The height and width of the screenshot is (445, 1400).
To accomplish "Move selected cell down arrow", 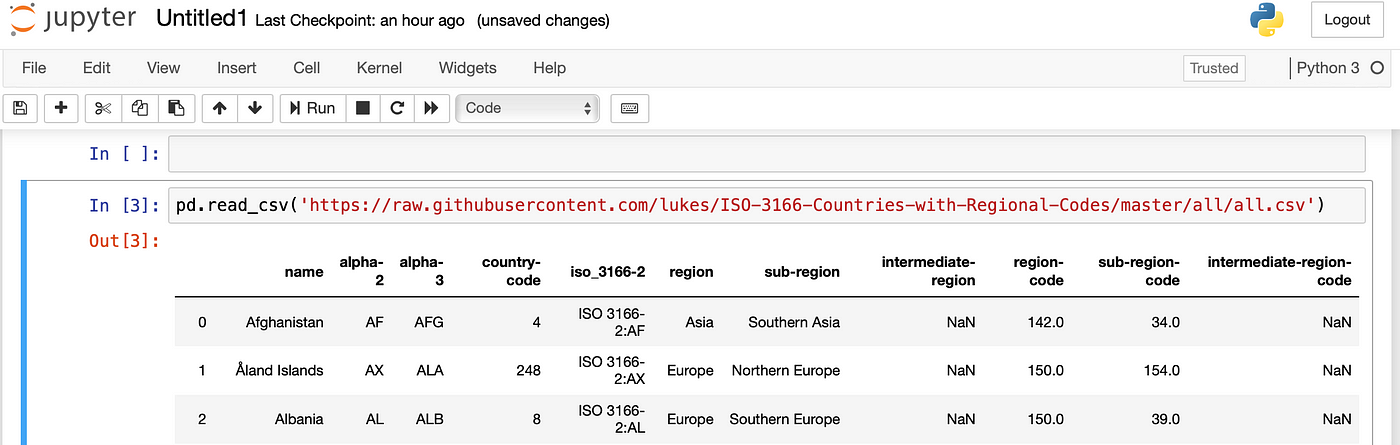I will coord(255,108).
